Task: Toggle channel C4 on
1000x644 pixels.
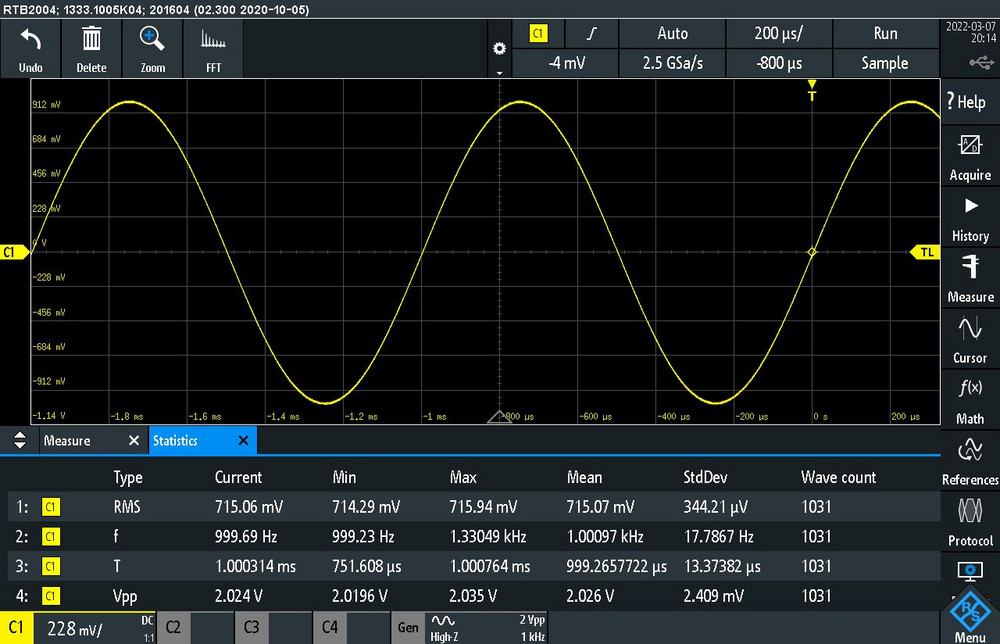Action: coord(330,627)
